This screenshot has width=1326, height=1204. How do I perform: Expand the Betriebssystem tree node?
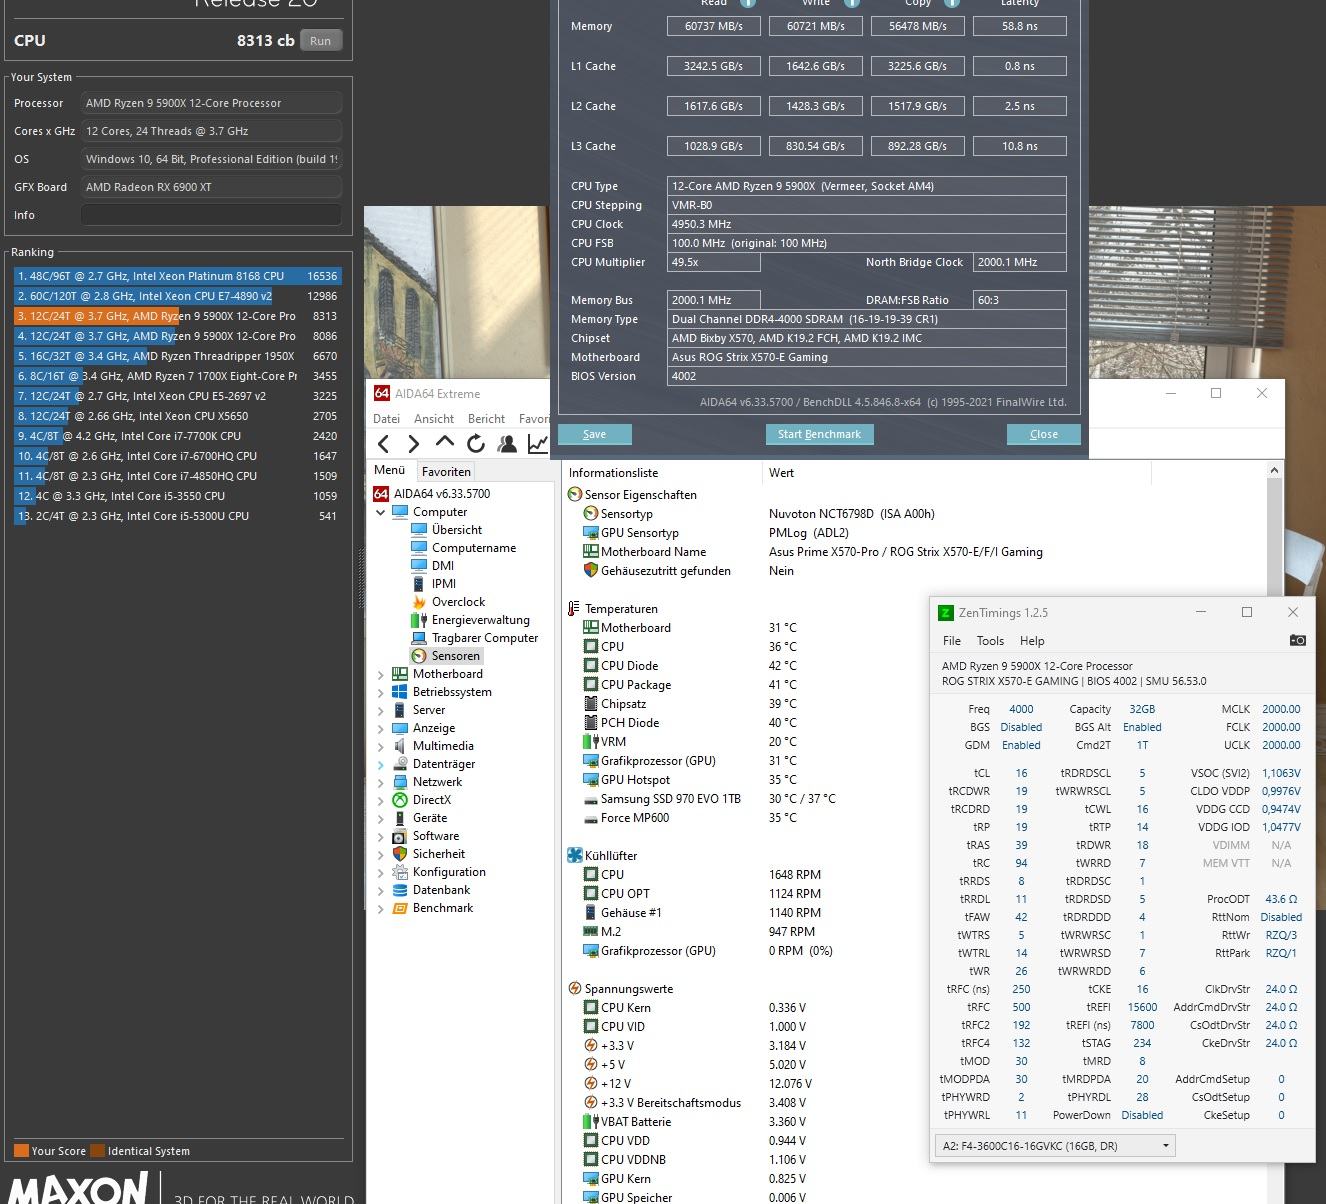(x=380, y=693)
